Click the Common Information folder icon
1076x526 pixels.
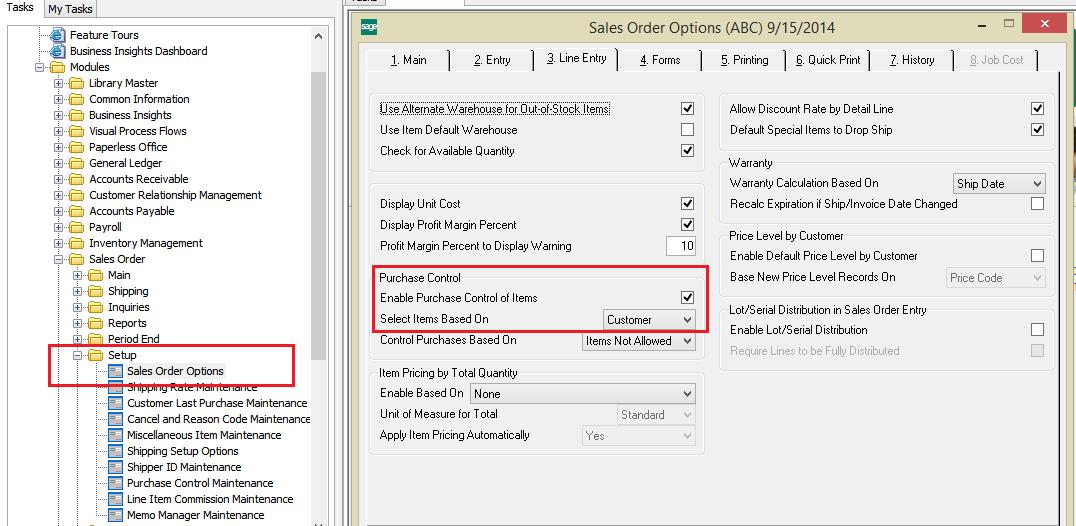coord(76,99)
